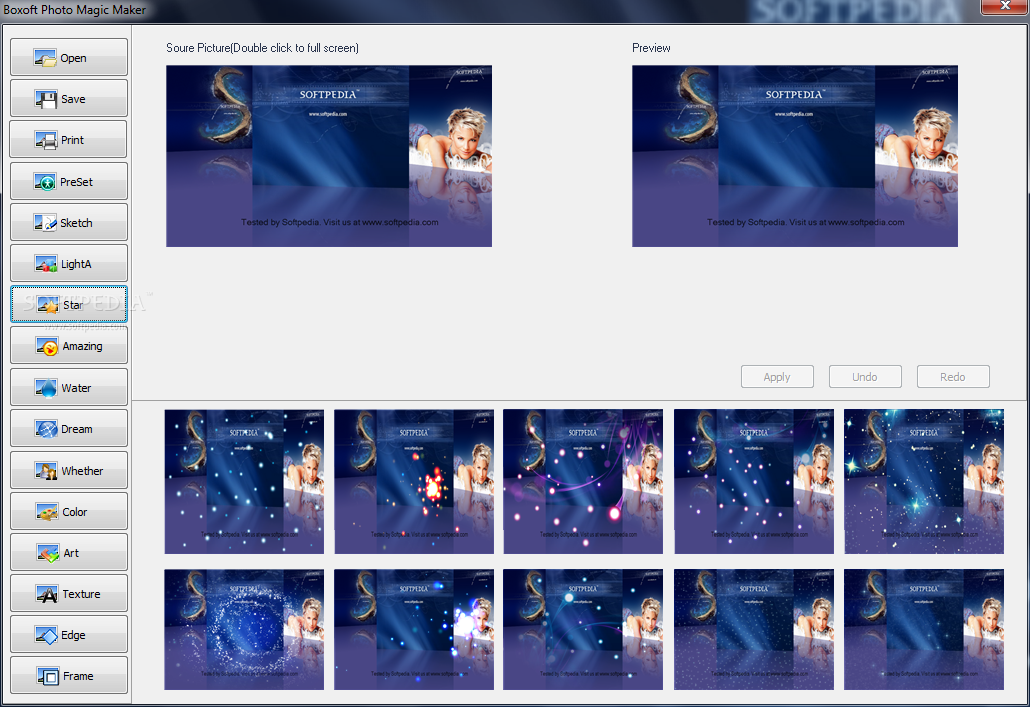Click the Soure Picture image

(329, 156)
